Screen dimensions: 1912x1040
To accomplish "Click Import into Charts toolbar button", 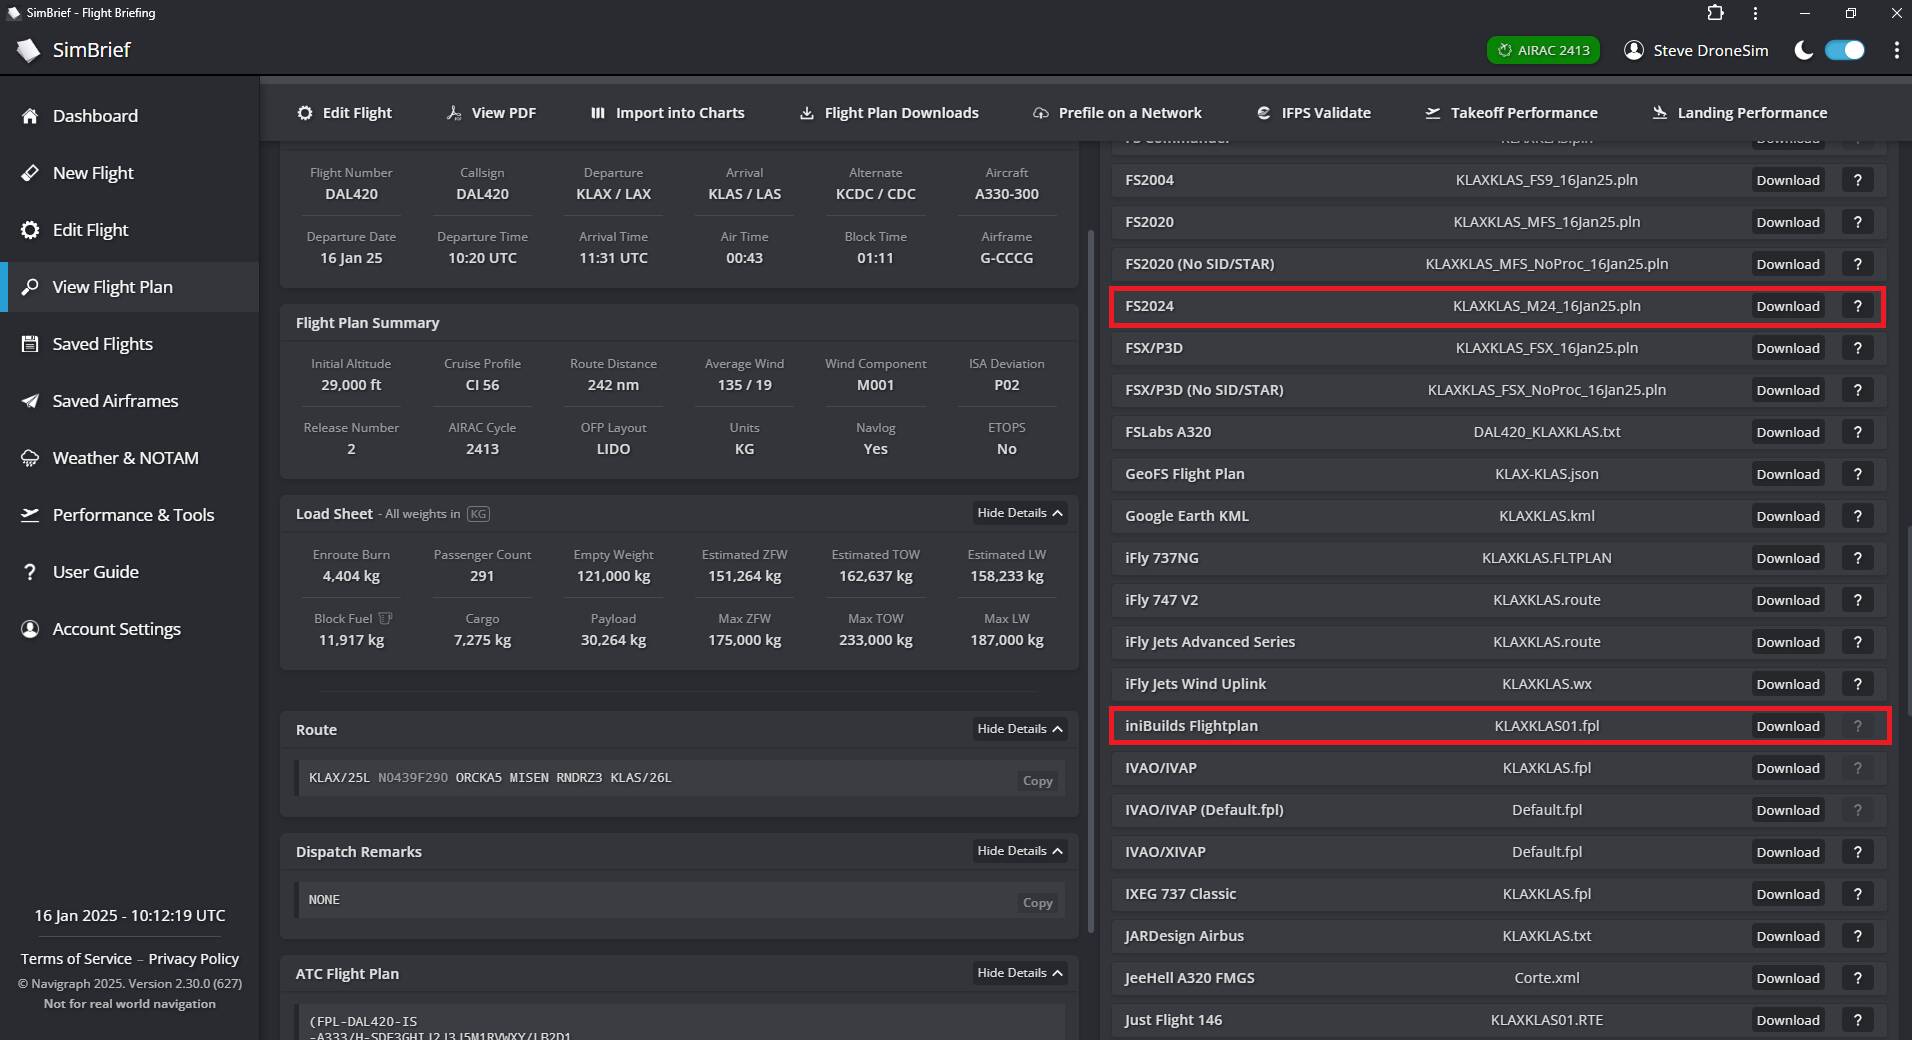I will (667, 113).
